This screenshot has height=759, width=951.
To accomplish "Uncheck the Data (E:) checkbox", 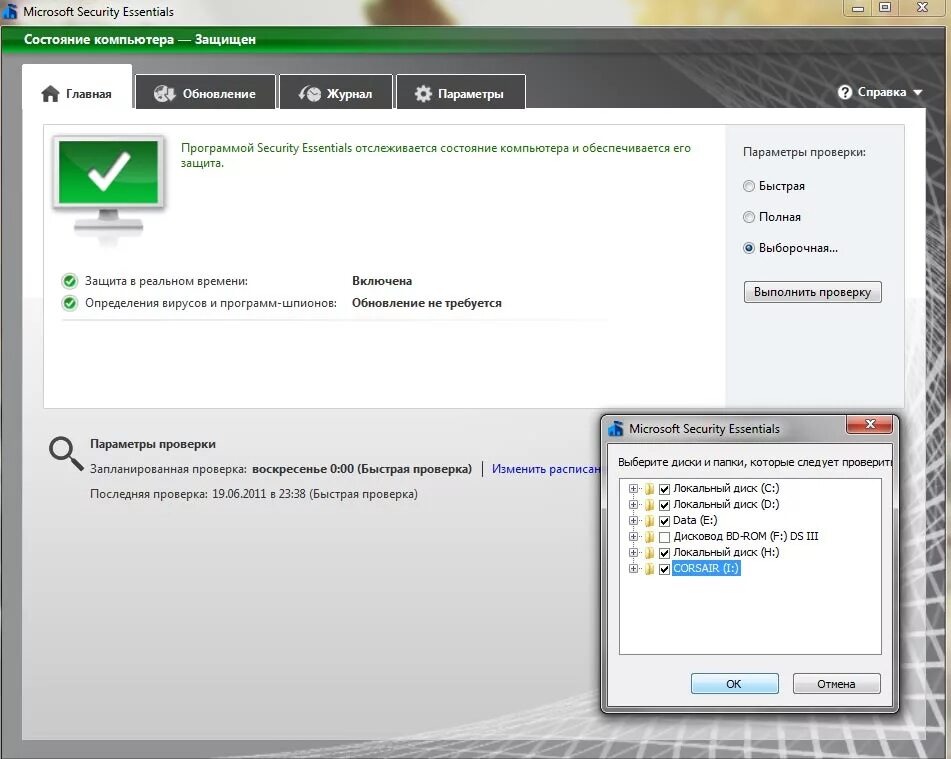I will [x=665, y=521].
